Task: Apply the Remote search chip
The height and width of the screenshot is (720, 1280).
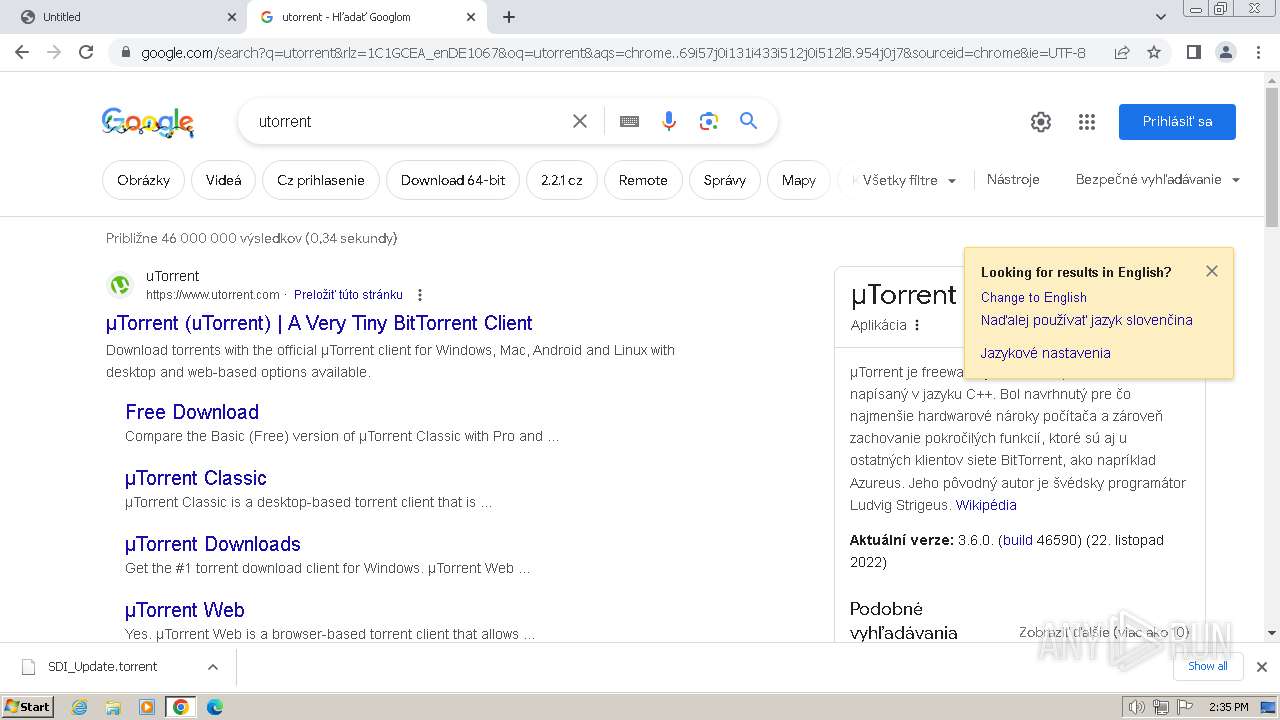Action: (643, 180)
